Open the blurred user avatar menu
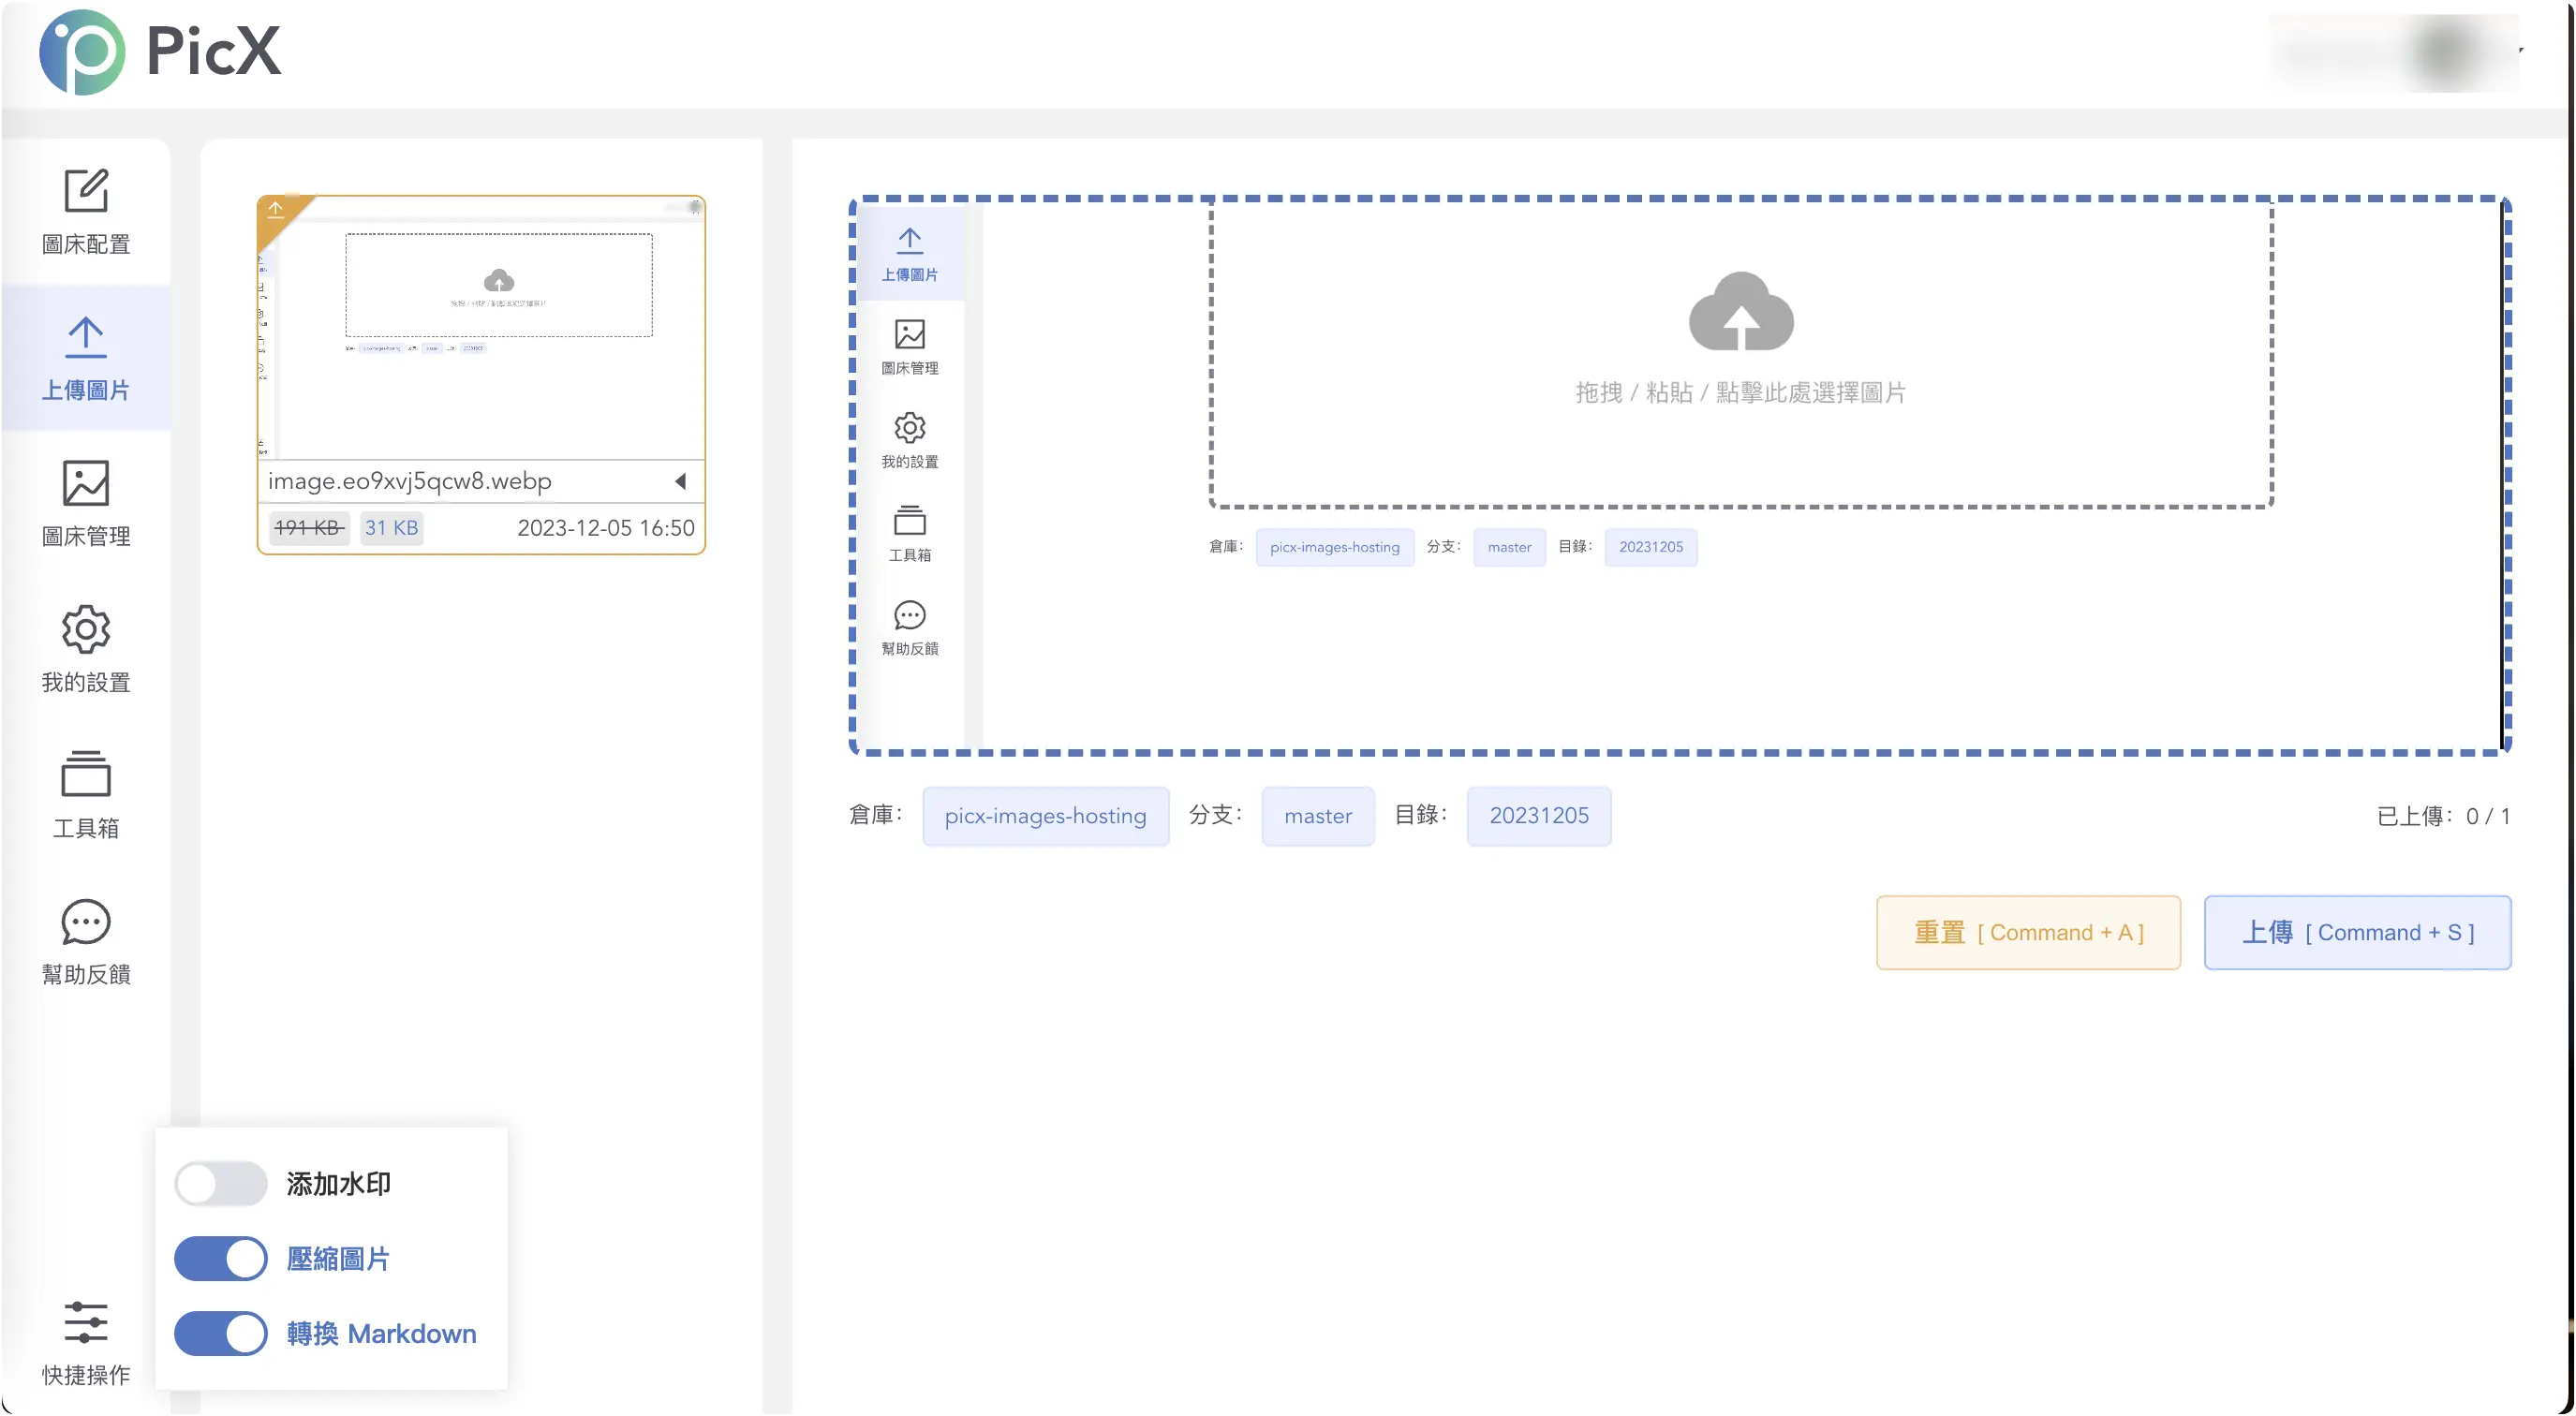The height and width of the screenshot is (1416, 2576). click(2445, 52)
